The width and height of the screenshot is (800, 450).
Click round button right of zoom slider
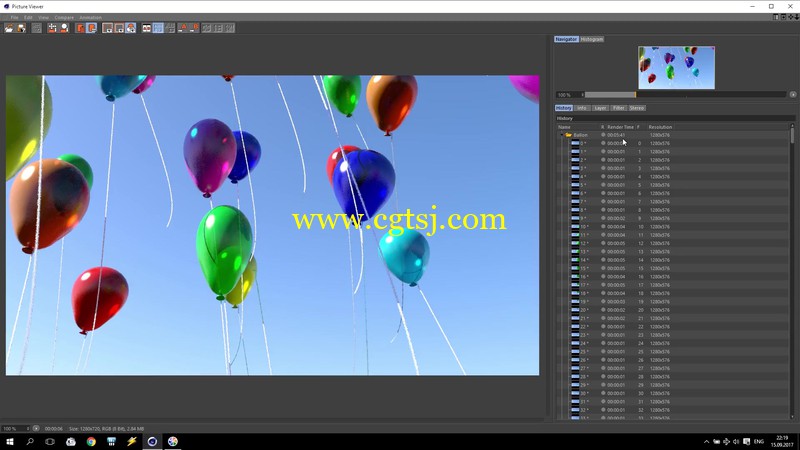tap(793, 95)
